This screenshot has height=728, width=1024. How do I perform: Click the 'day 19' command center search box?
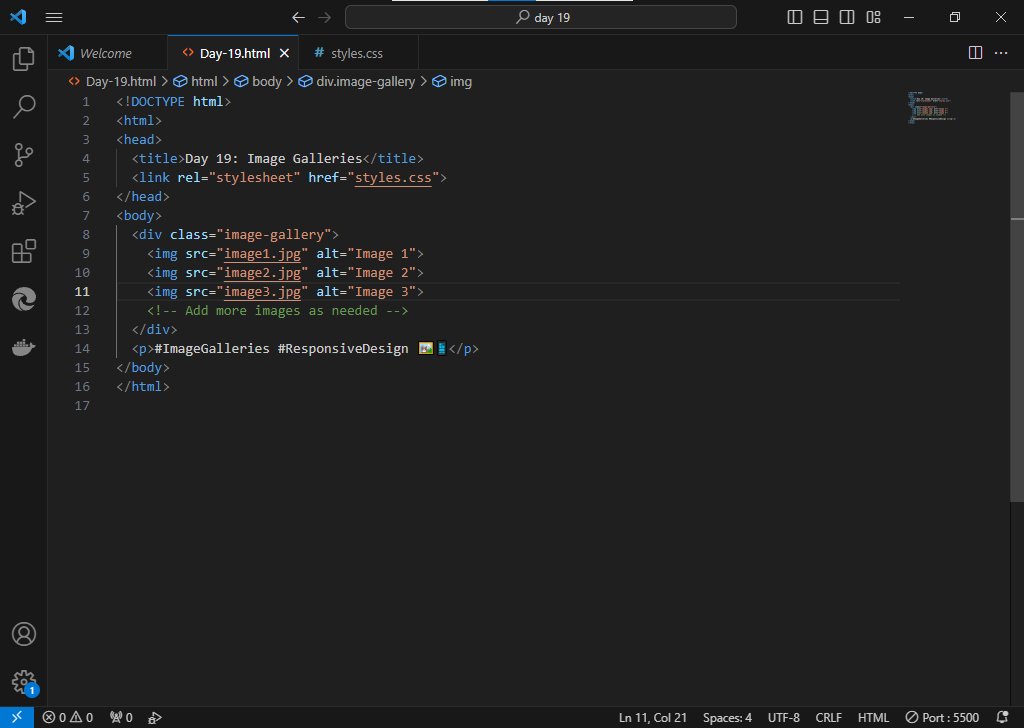[541, 18]
